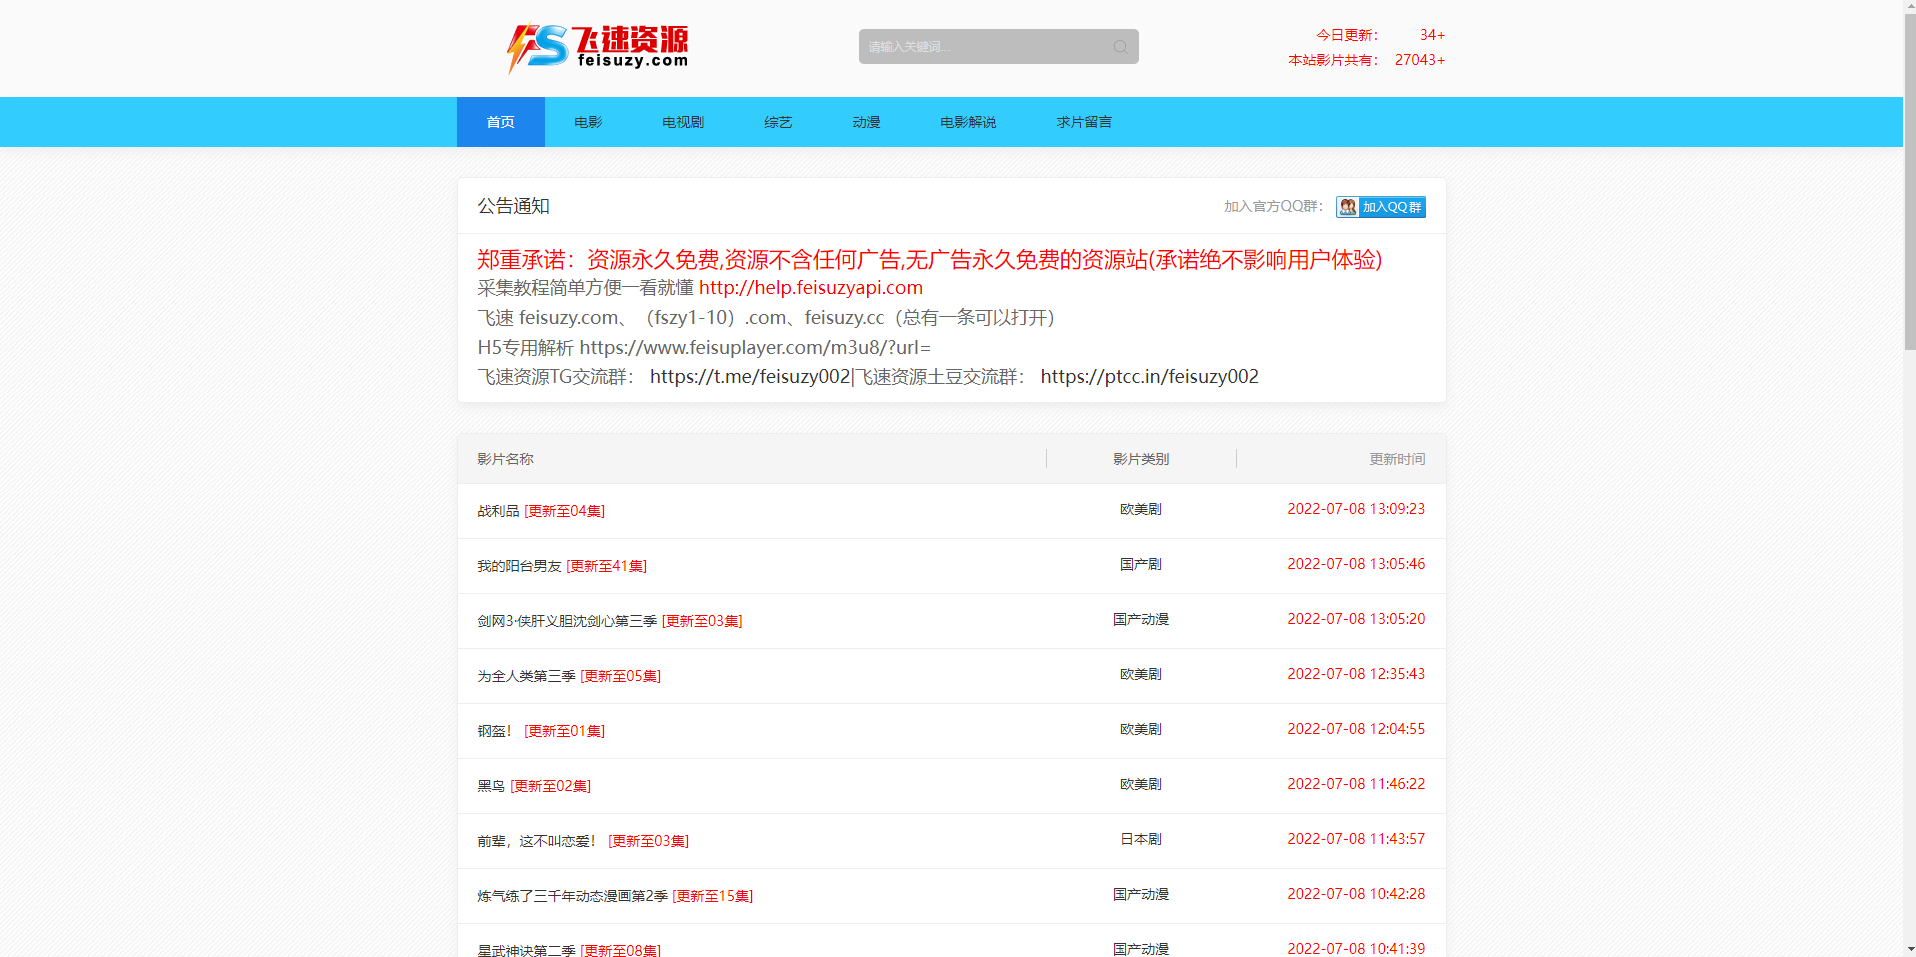
Task: Open 星武神诀第二季 entry
Action: point(569,950)
